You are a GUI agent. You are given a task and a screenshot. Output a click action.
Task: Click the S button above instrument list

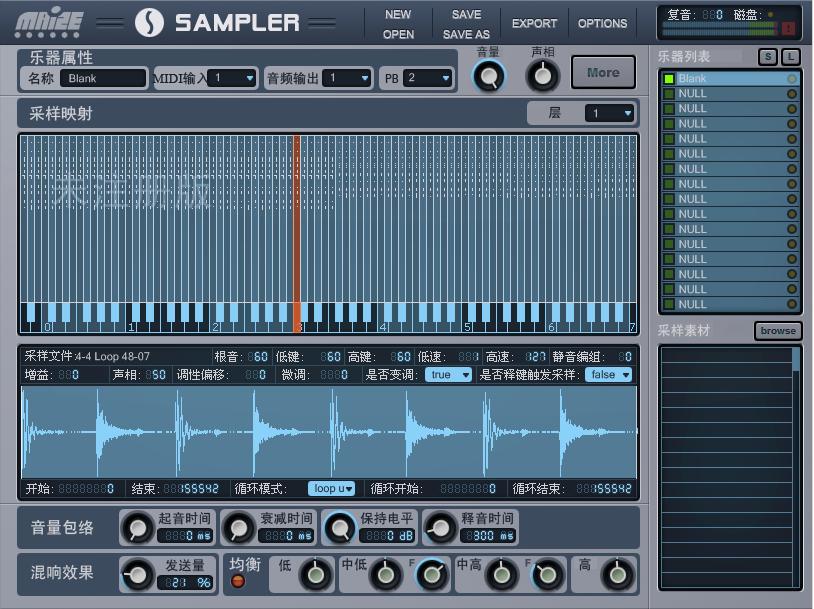tap(768, 57)
